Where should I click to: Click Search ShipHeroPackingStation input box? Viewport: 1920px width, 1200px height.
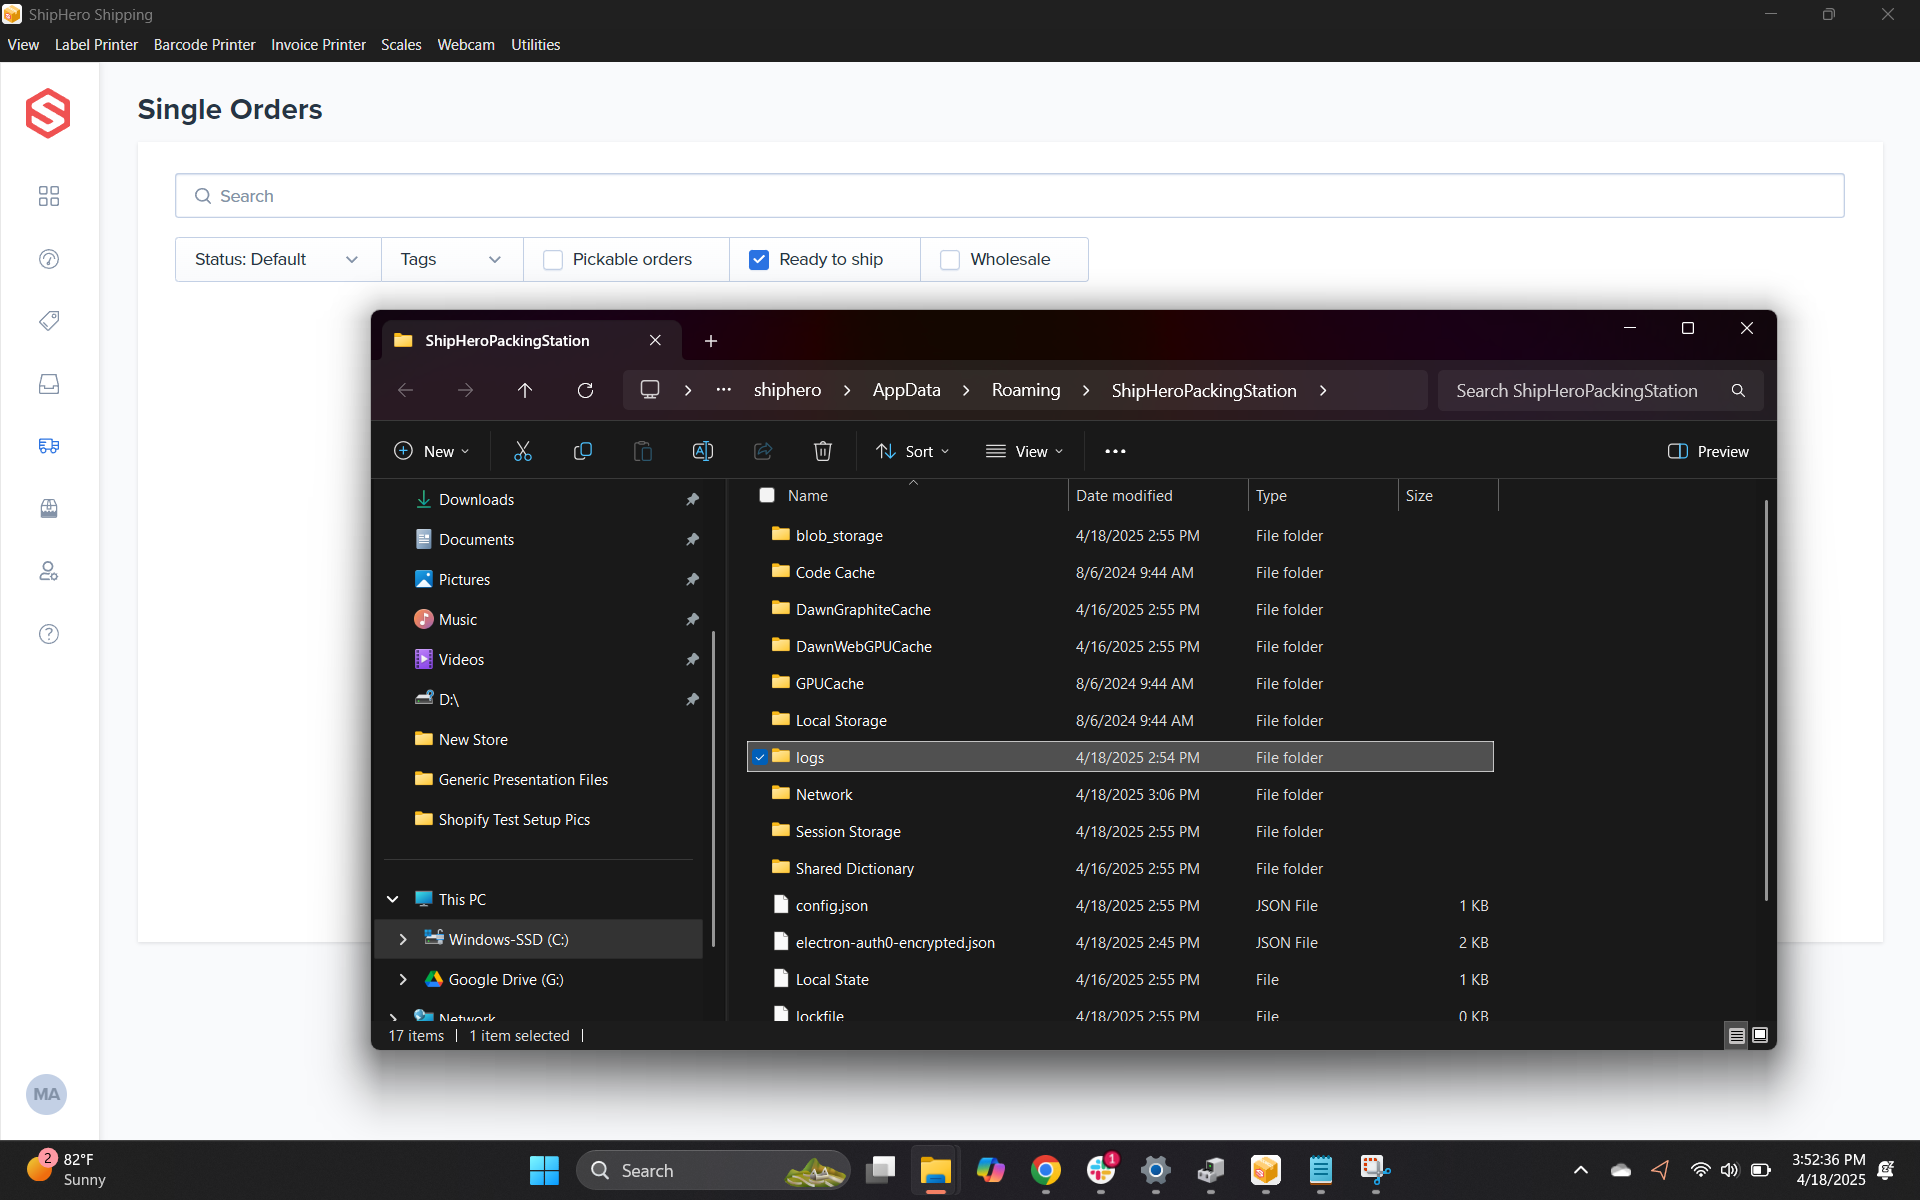pos(1600,390)
